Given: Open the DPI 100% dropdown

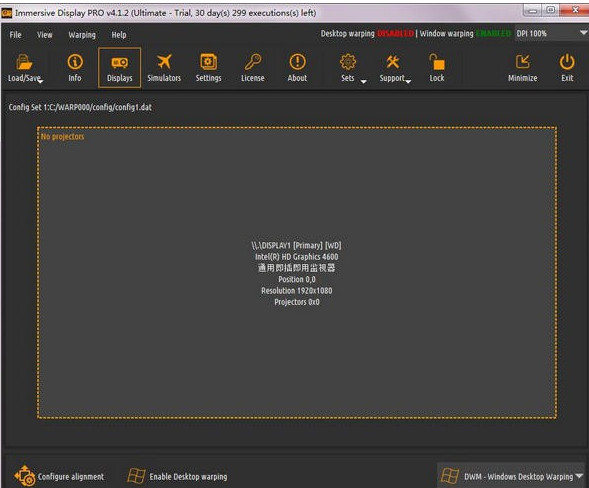Looking at the screenshot, I should pos(551,33).
